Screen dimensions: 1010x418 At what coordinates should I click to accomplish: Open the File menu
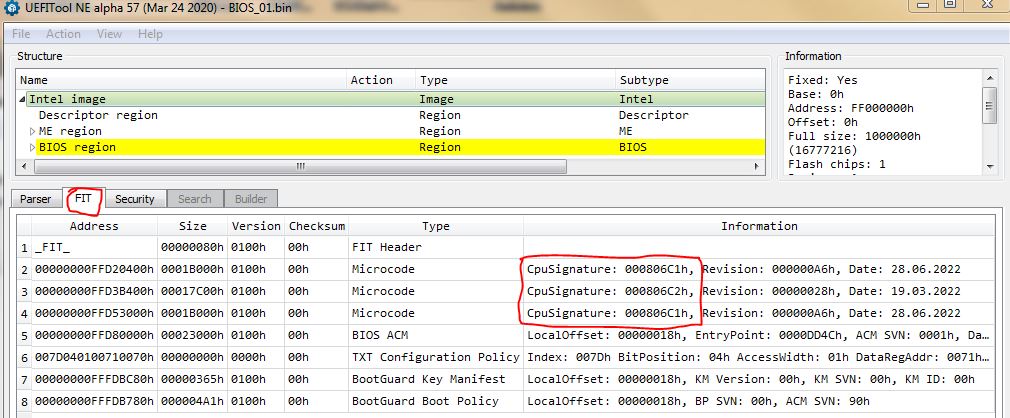[21, 34]
